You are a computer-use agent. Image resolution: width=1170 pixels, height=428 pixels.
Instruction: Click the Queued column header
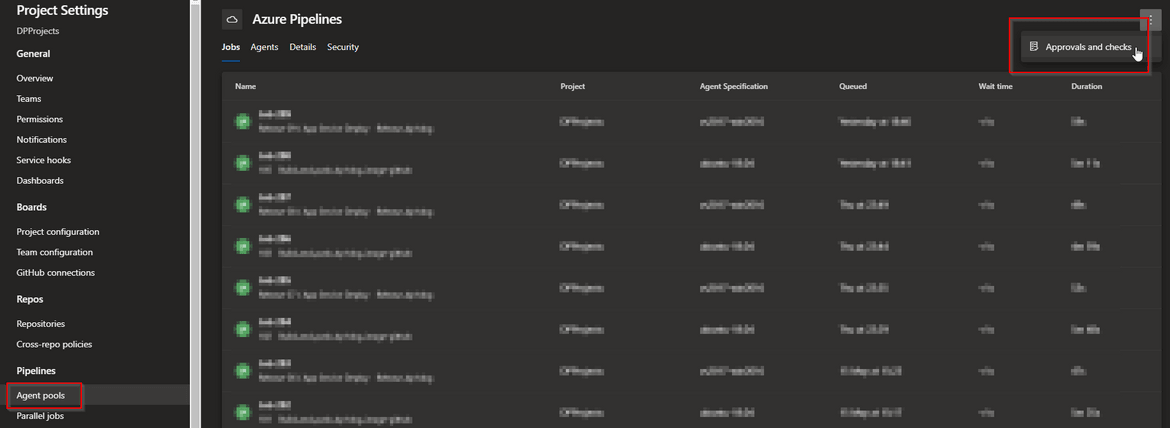coord(853,86)
